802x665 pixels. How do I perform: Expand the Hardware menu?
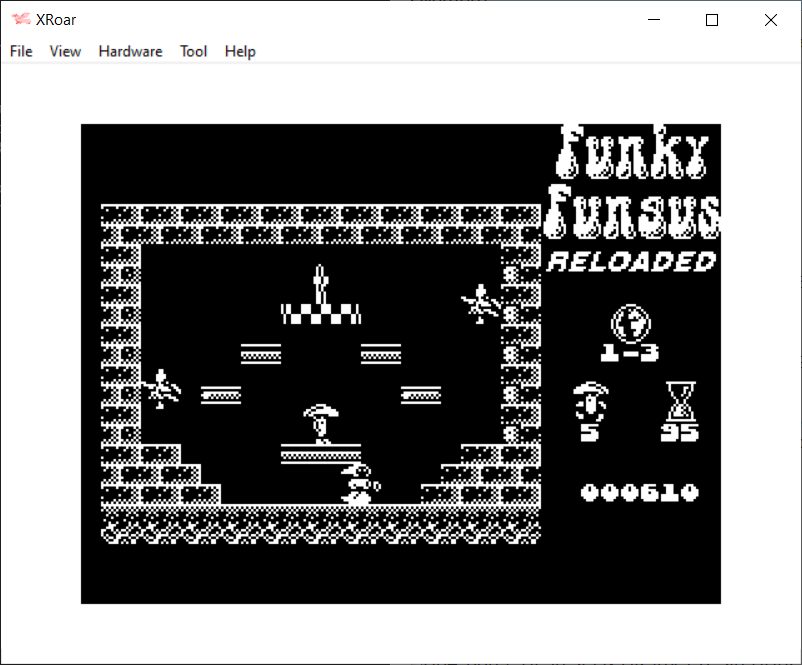coord(130,51)
